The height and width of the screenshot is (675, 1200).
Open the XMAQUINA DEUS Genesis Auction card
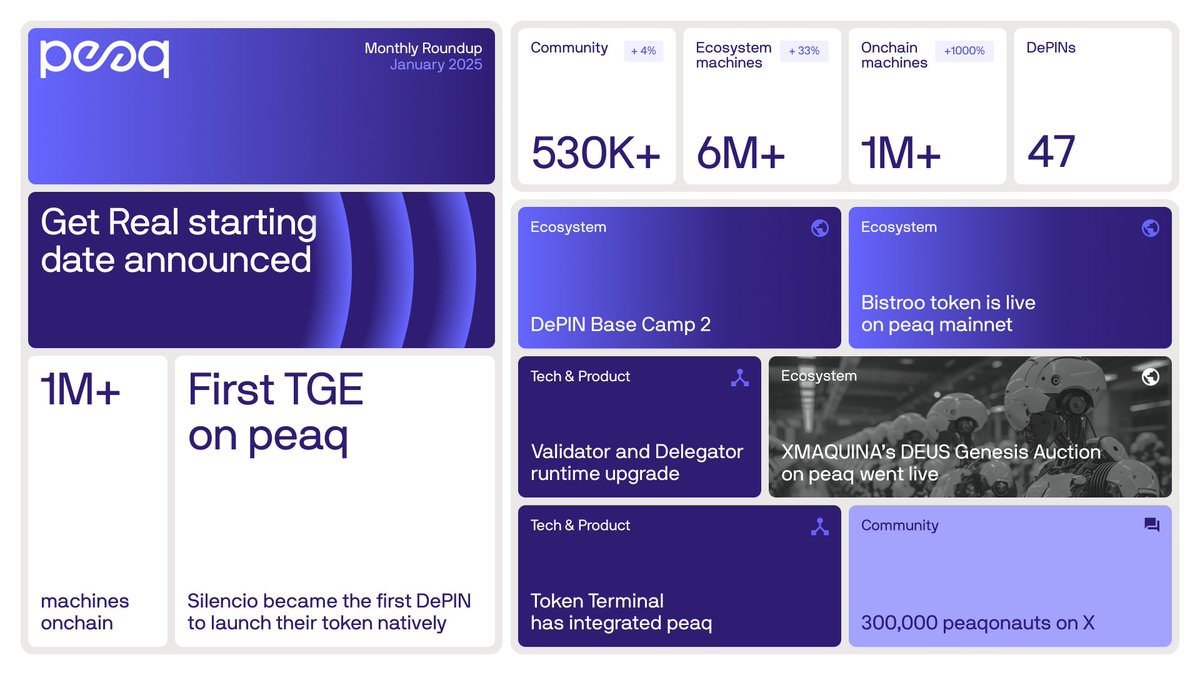970,427
